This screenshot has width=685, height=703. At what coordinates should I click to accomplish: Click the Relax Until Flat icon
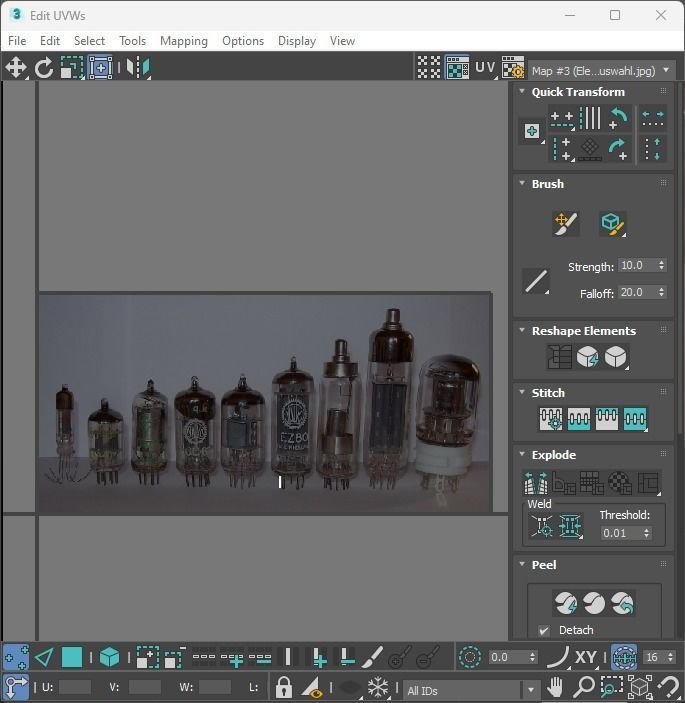point(588,357)
